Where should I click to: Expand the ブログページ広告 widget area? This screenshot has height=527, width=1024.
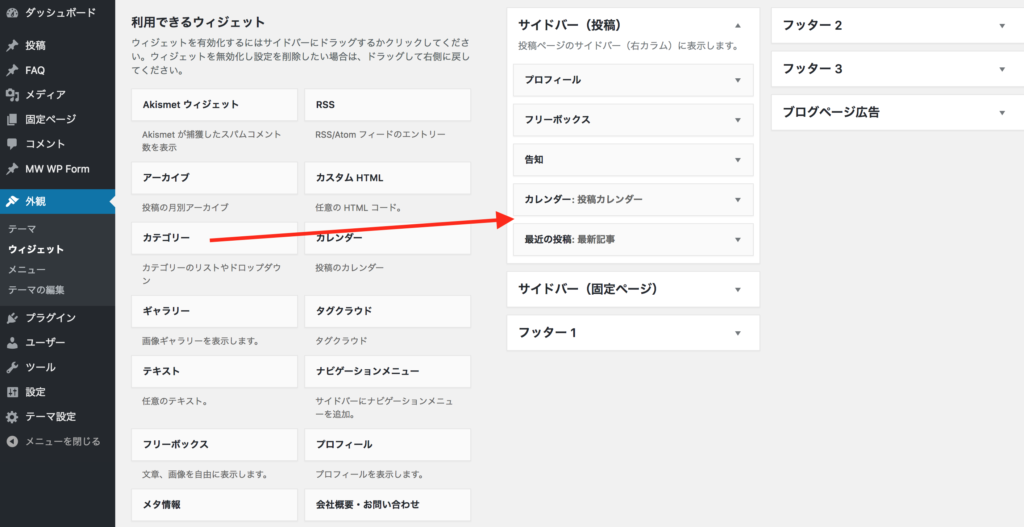(x=1002, y=112)
